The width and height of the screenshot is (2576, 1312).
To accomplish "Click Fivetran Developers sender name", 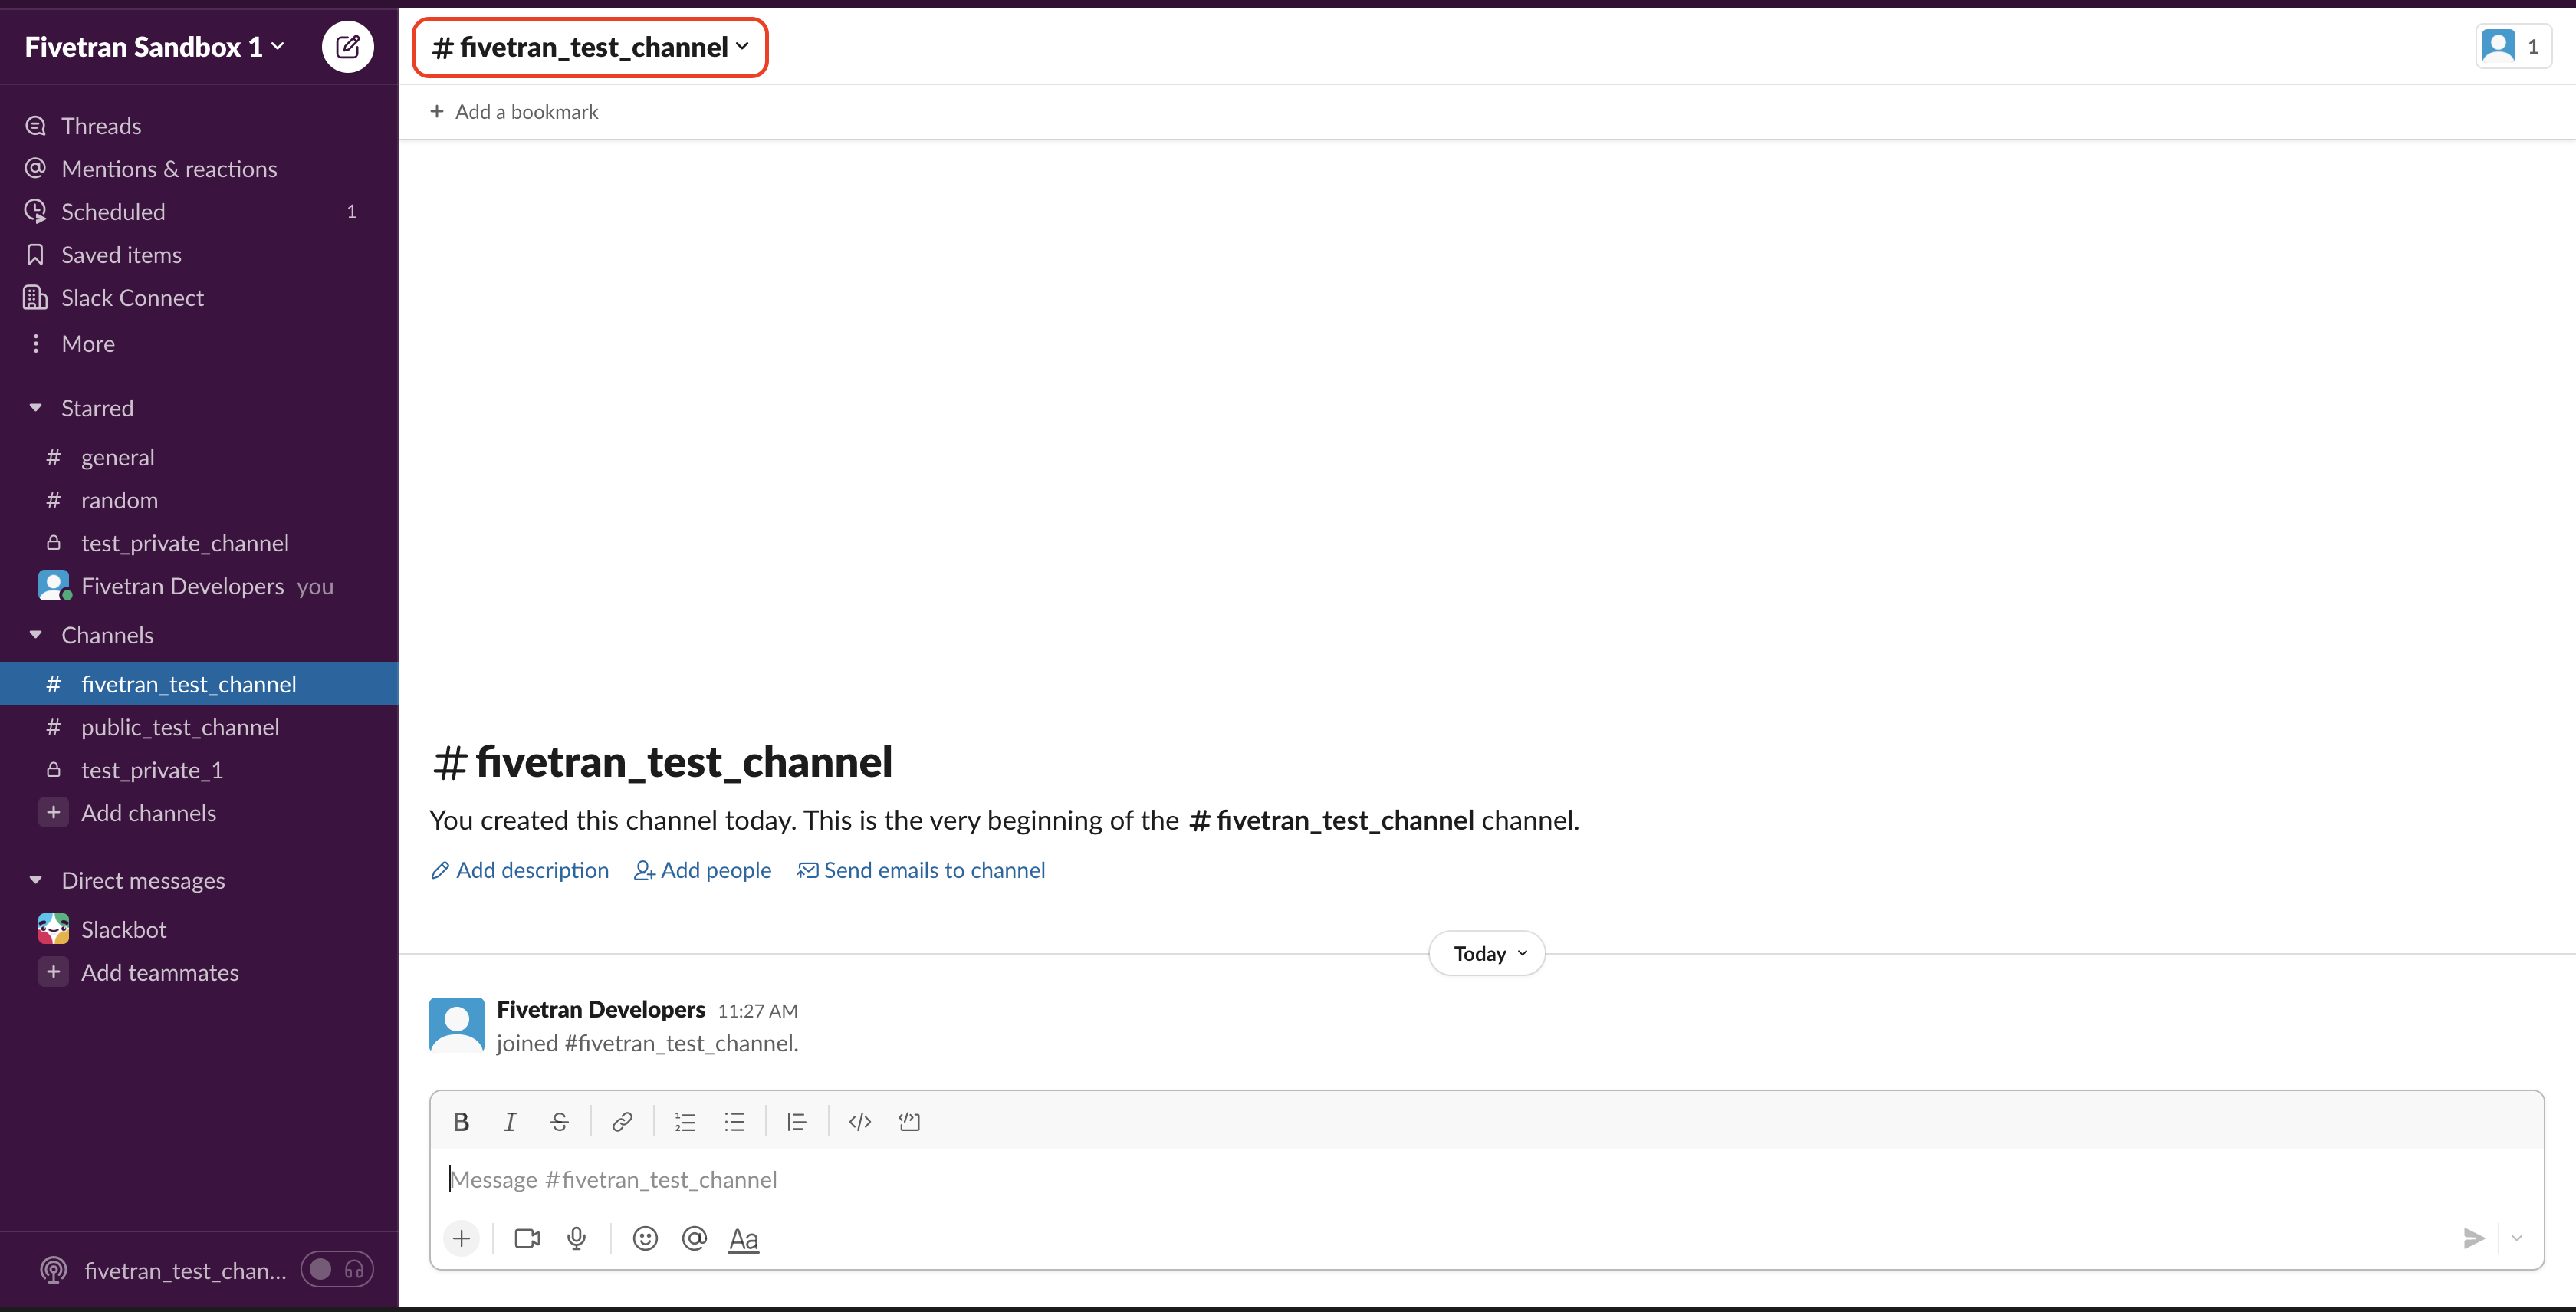I will coord(601,1009).
